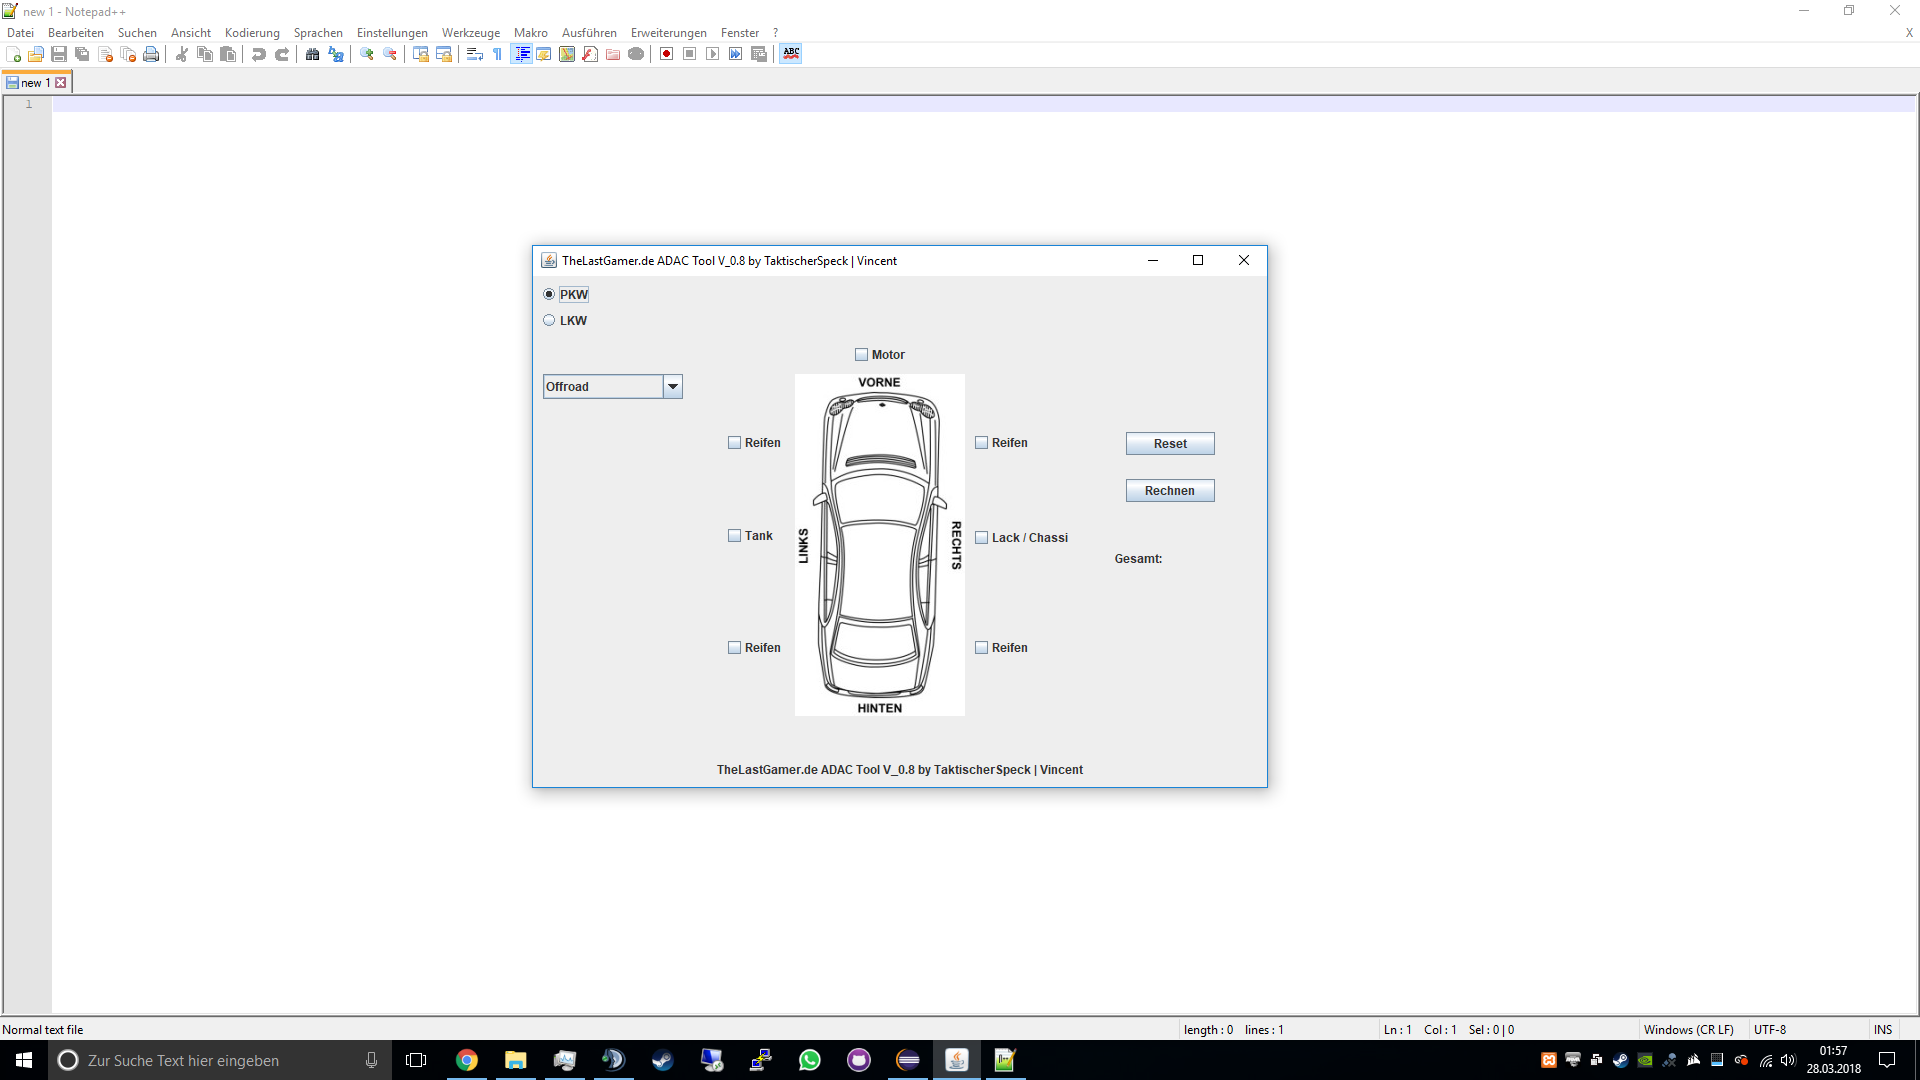Click the Print toolbar icon
Screen dimensions: 1920x1080
point(151,54)
